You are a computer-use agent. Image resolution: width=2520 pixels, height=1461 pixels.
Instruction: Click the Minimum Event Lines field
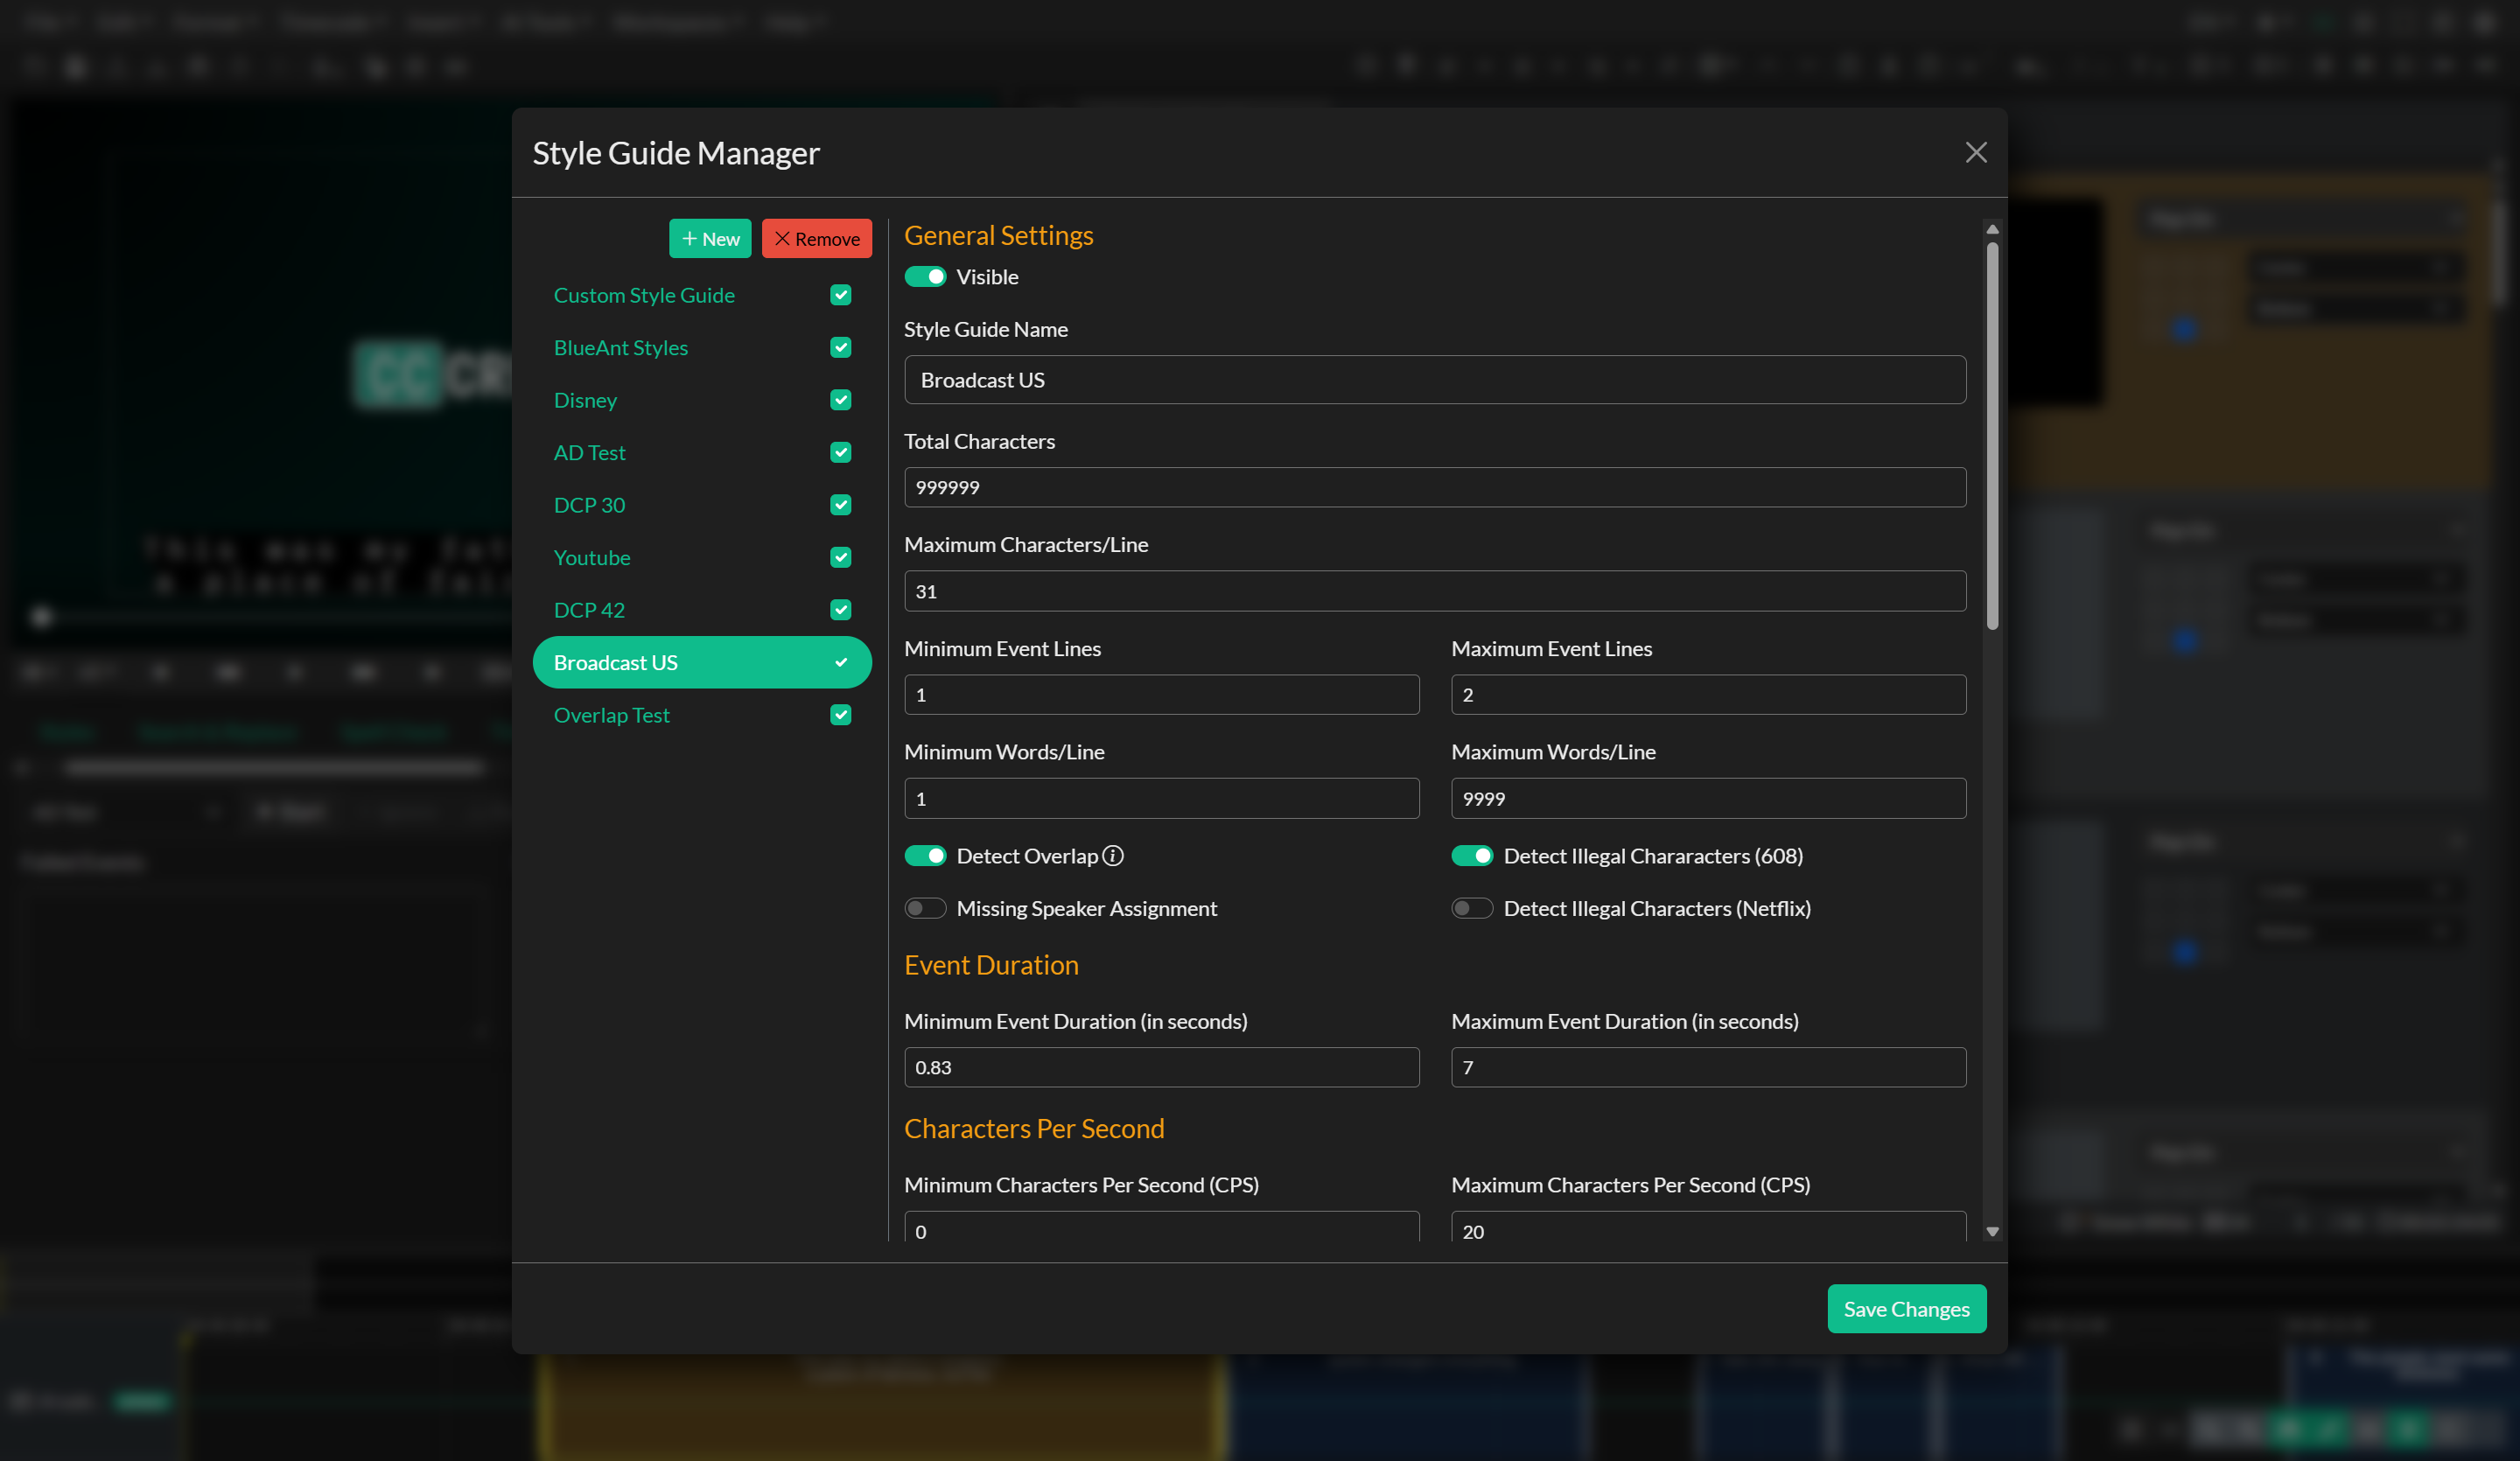pyautogui.click(x=1161, y=694)
